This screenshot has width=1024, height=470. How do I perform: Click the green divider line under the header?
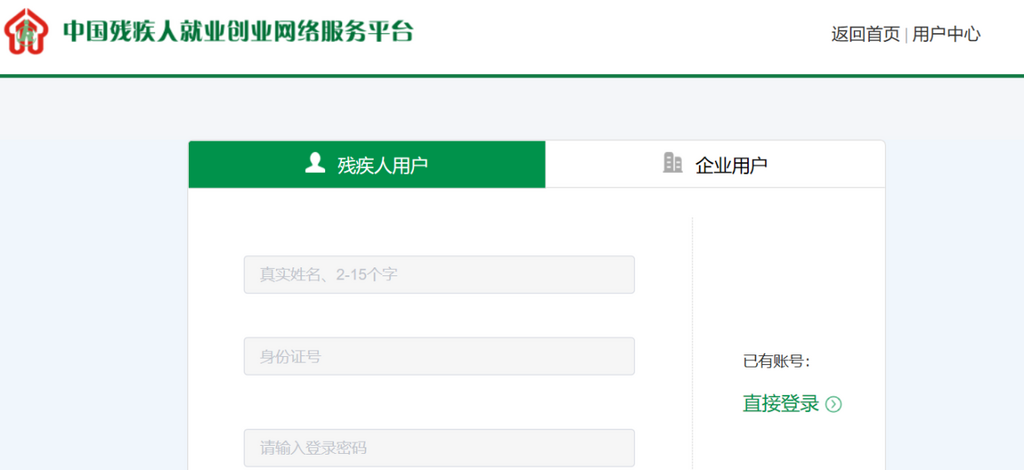pyautogui.click(x=512, y=75)
